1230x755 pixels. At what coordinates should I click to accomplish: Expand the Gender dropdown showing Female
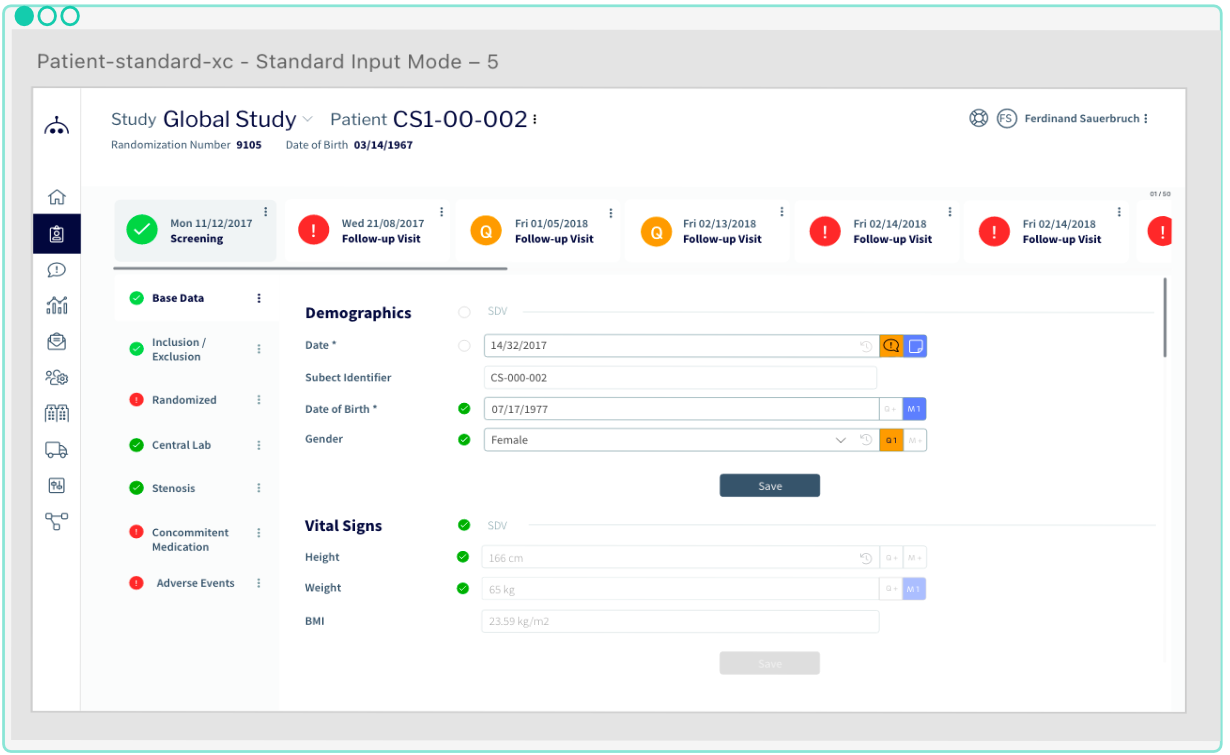[840, 440]
